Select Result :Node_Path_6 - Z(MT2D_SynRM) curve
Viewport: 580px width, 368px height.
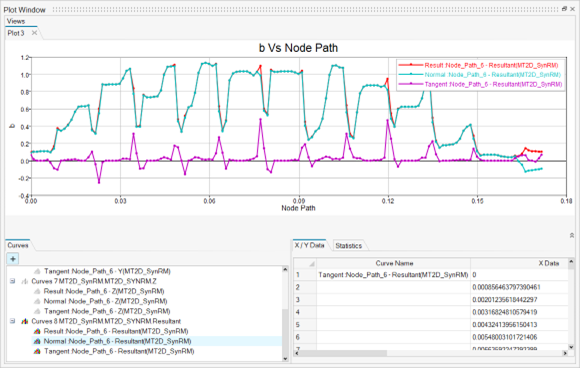[104, 291]
